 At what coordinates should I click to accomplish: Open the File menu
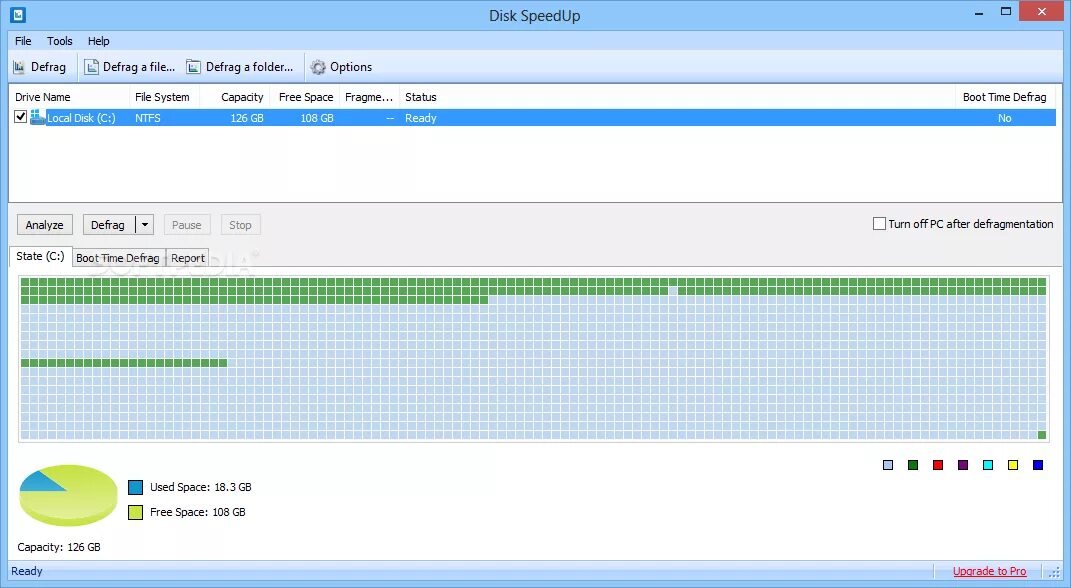click(x=23, y=41)
